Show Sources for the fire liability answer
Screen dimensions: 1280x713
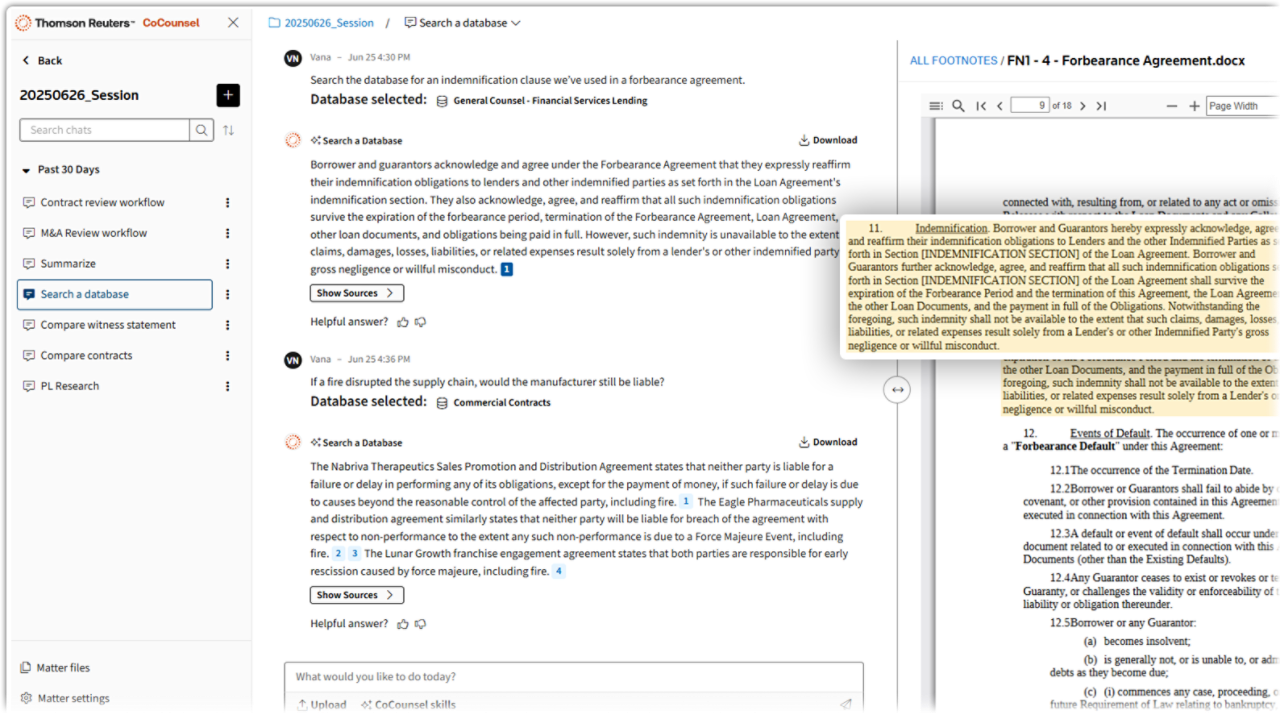coord(357,595)
